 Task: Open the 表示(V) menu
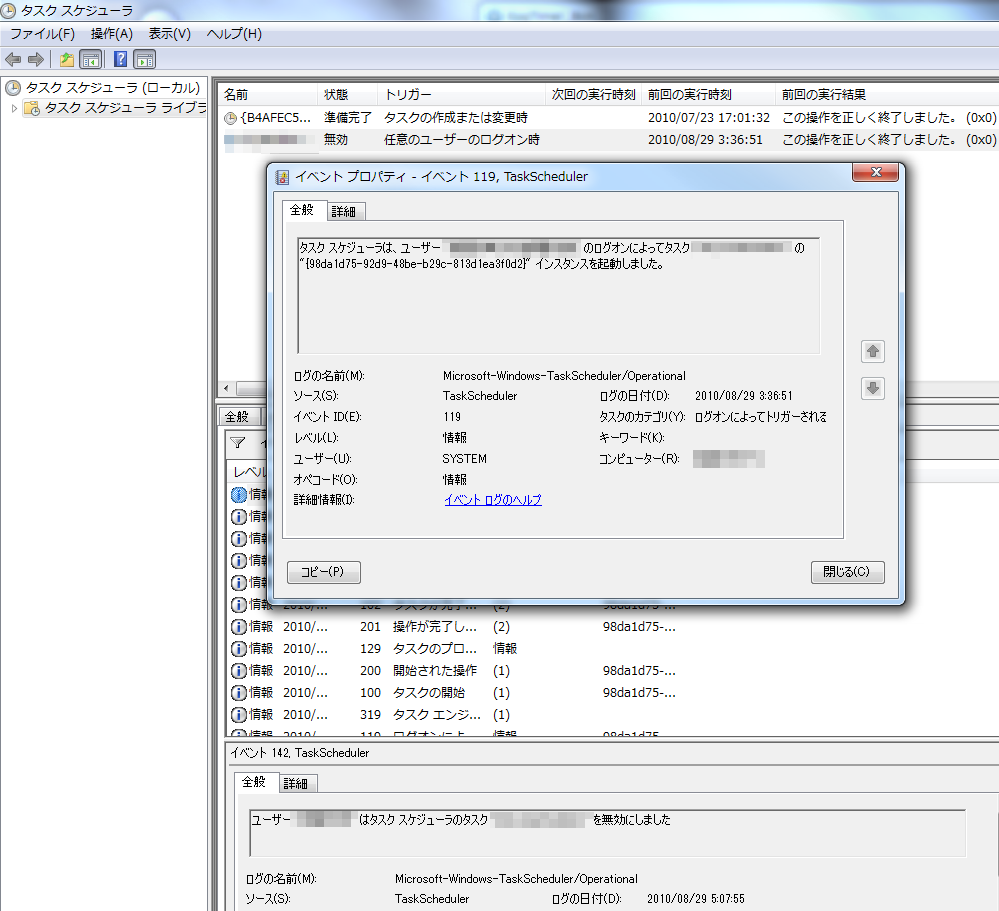pos(169,34)
